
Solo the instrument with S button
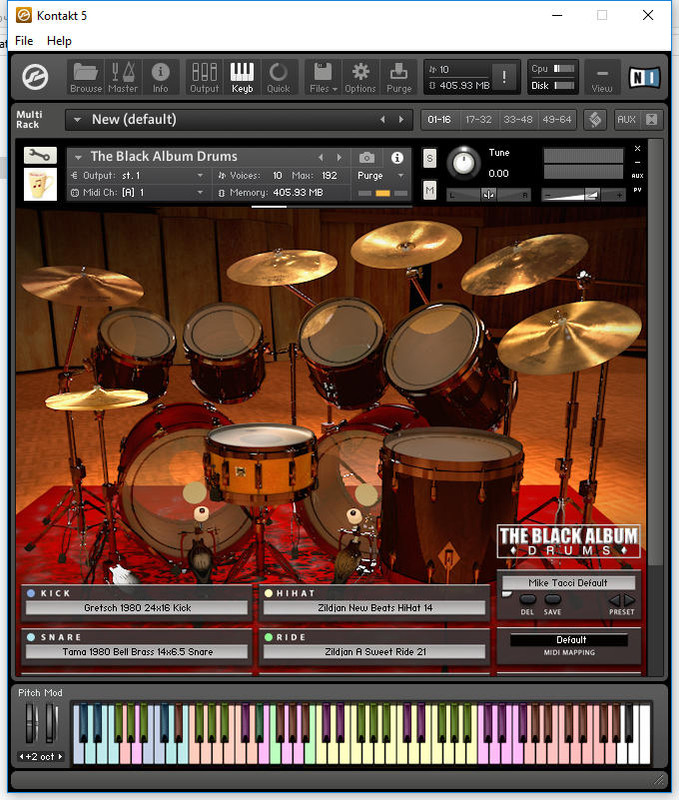click(430, 158)
